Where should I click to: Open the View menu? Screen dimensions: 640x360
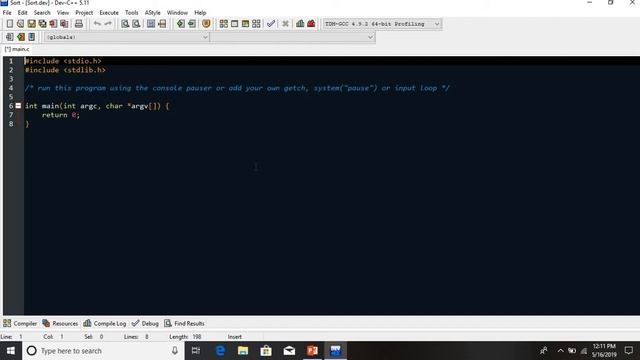pyautogui.click(x=62, y=13)
